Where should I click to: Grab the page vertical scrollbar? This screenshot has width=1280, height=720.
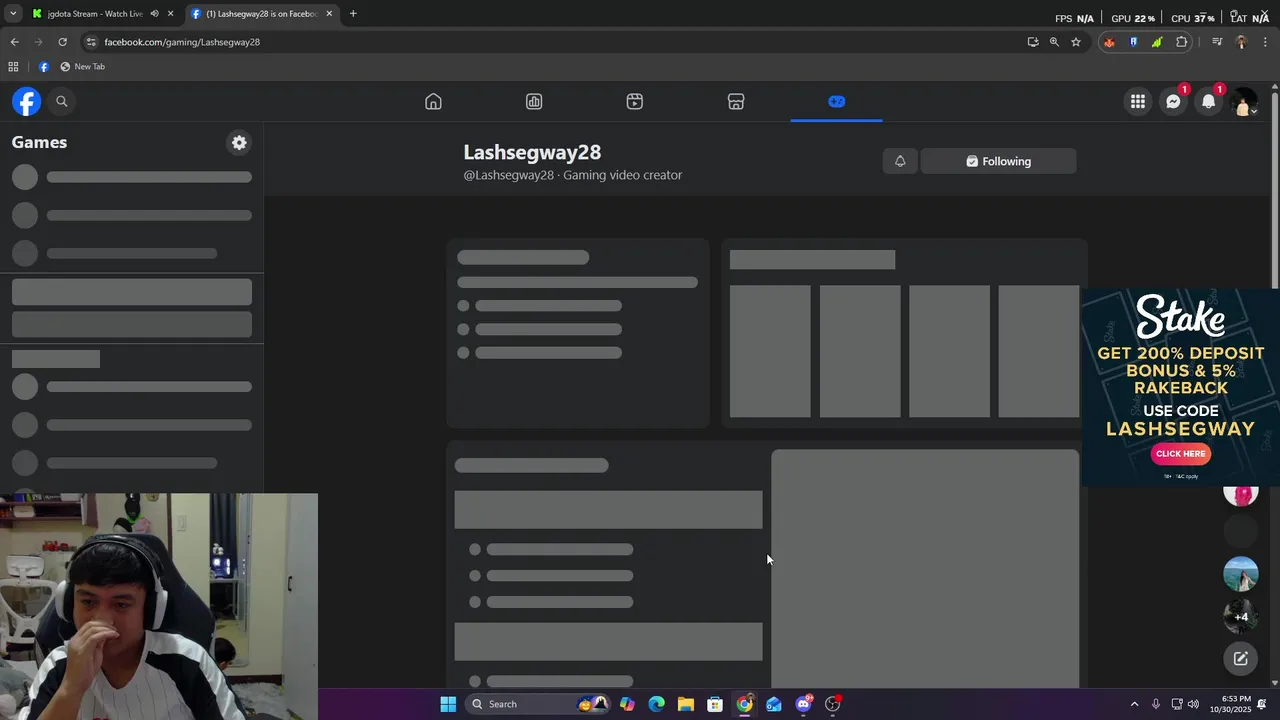[1275, 190]
